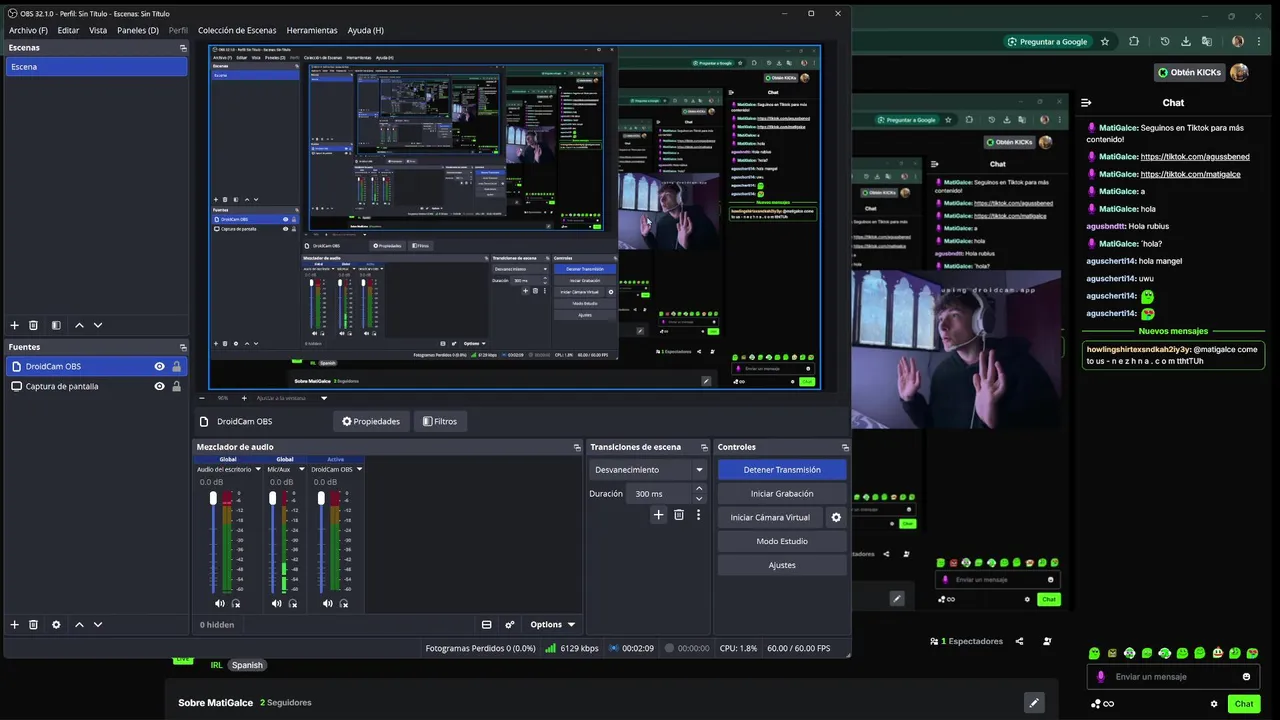Viewport: 1280px width, 720px height.
Task: Mute DroidCam OBS audio channel
Action: pyautogui.click(x=327, y=603)
